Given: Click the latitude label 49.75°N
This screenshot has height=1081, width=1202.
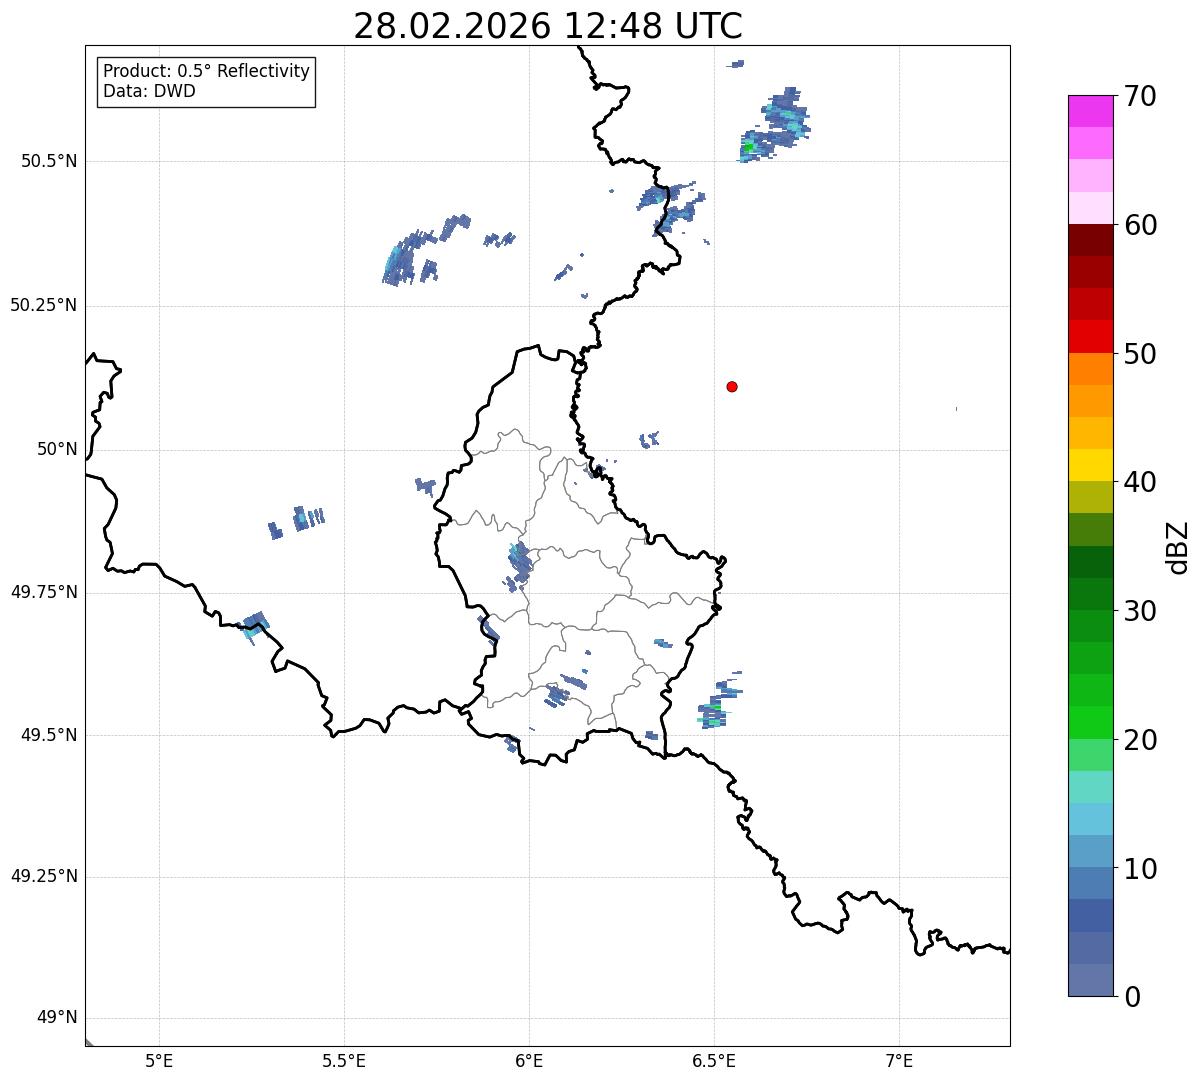Looking at the screenshot, I should pos(43,592).
